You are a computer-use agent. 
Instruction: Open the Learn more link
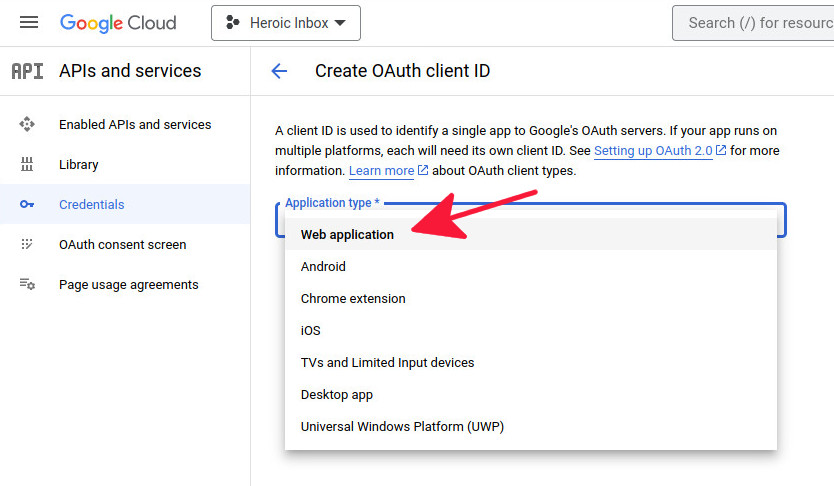(381, 171)
